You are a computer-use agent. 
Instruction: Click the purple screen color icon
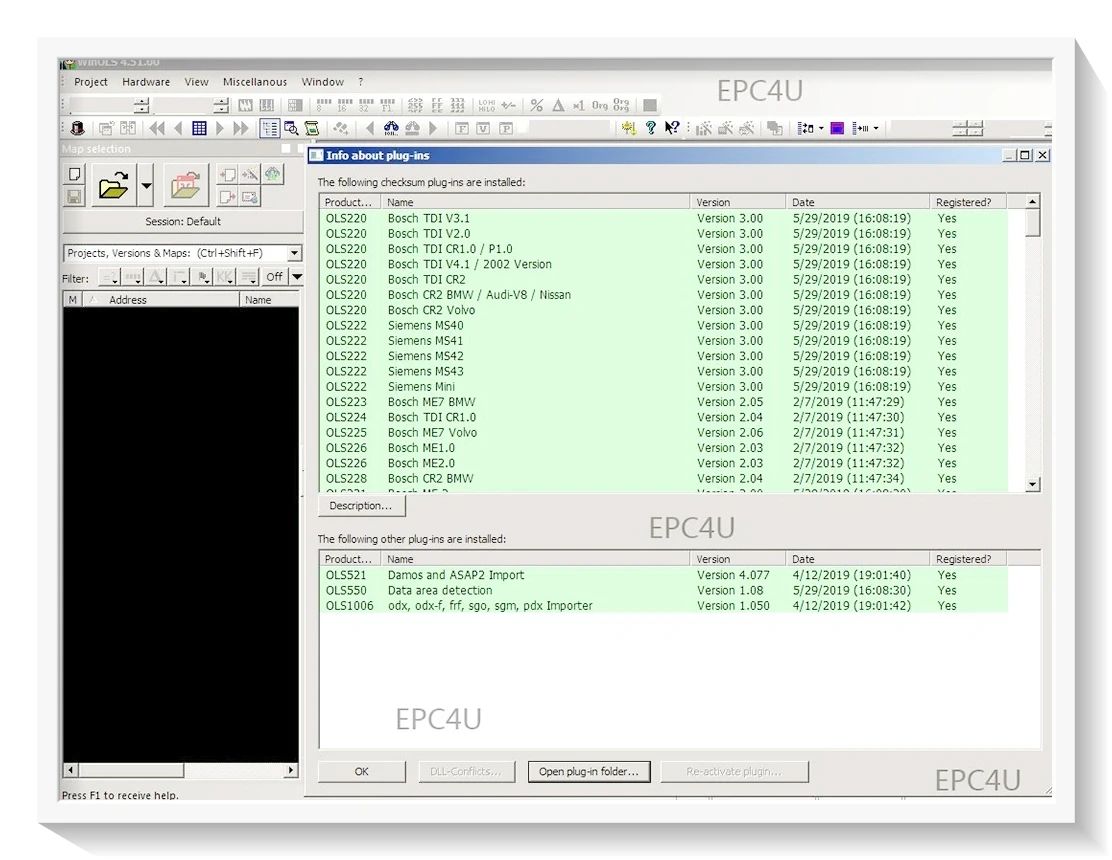coord(838,128)
